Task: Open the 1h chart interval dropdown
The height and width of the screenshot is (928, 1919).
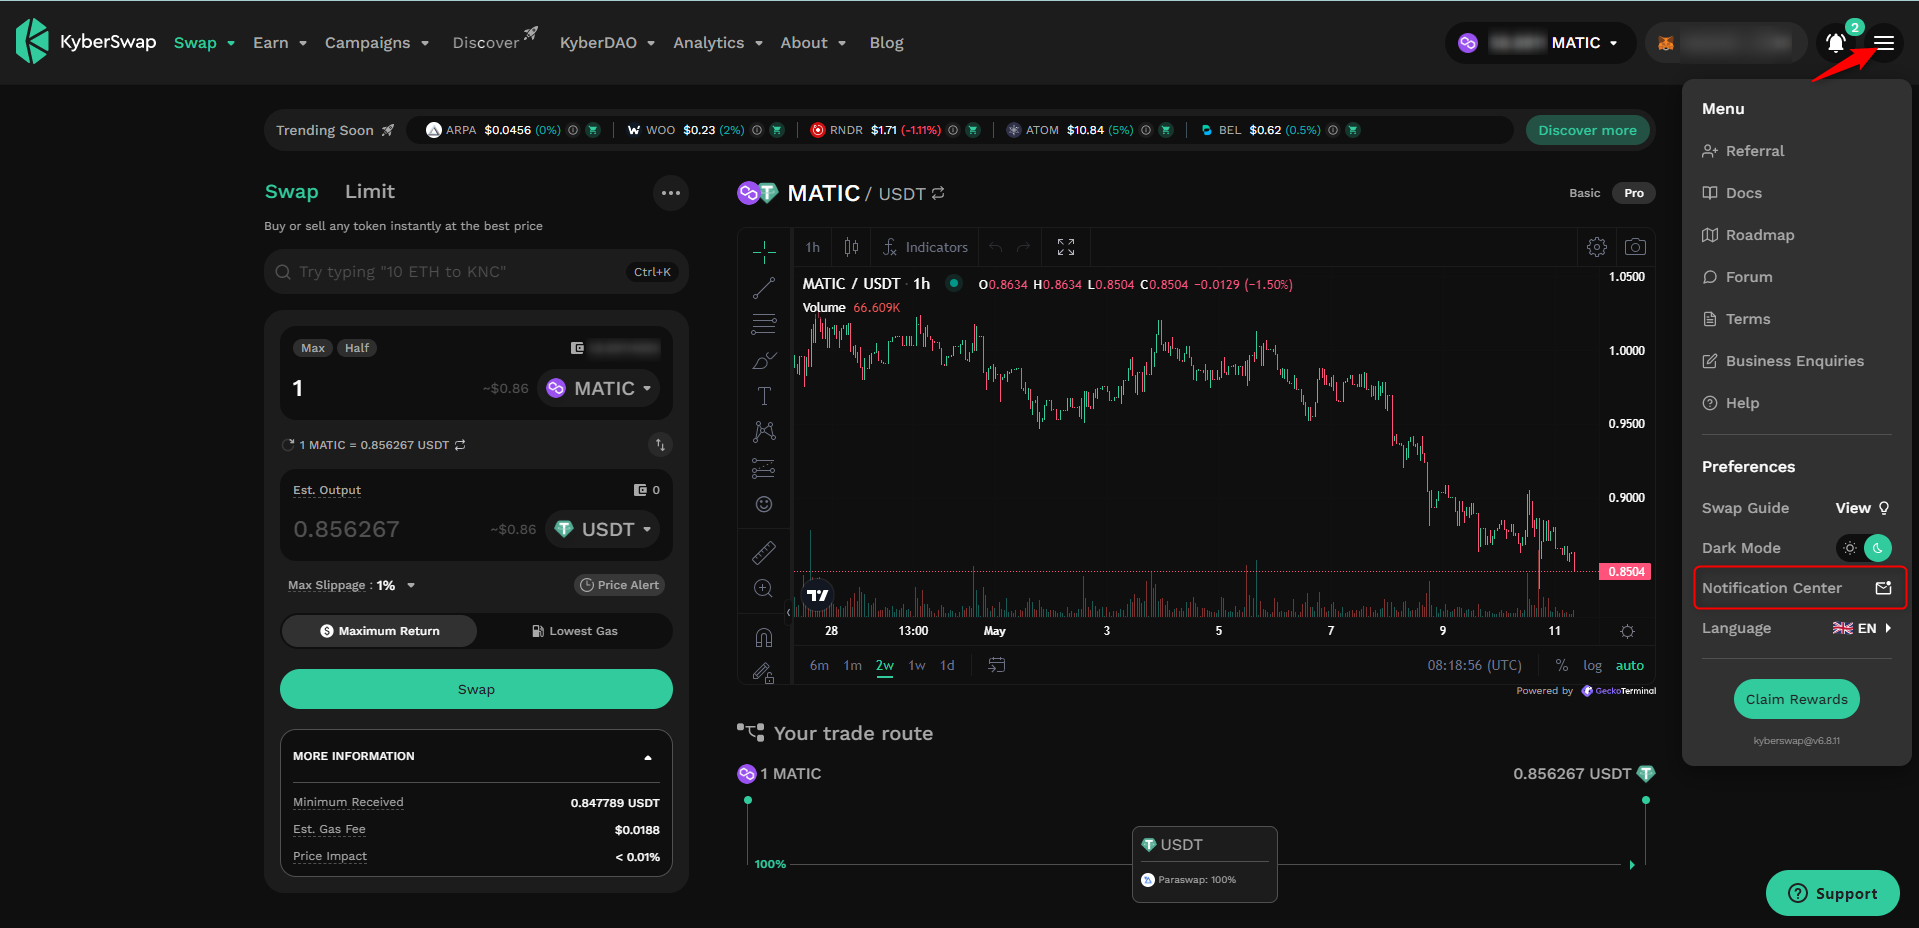Action: pyautogui.click(x=813, y=247)
